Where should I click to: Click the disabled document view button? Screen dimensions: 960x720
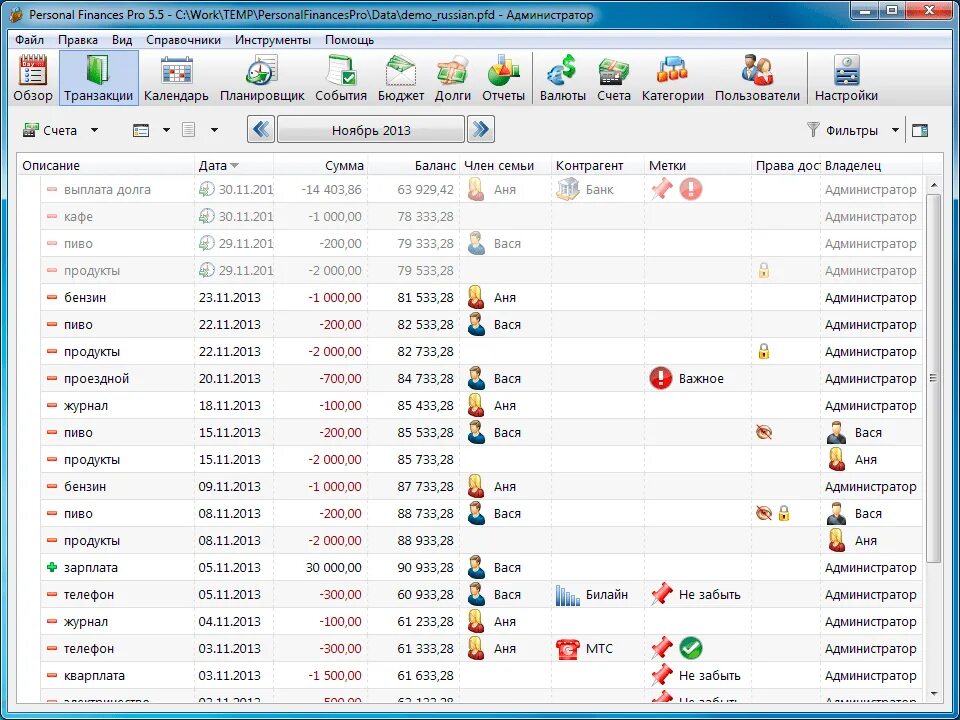point(189,130)
